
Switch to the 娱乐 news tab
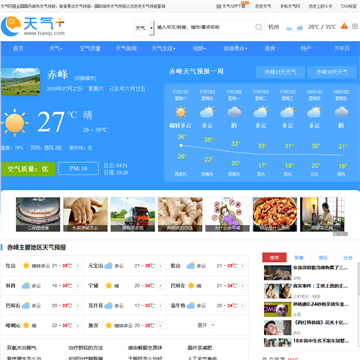(323, 257)
